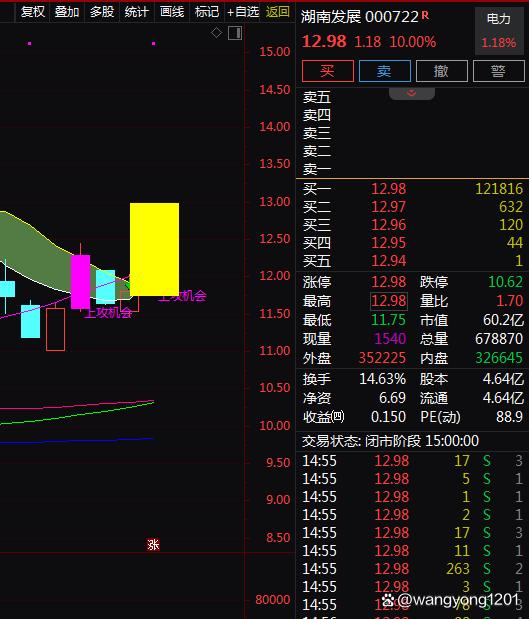Screen dimensions: 529x619
Task: Open the 统计 statistics tool
Action: [137, 12]
